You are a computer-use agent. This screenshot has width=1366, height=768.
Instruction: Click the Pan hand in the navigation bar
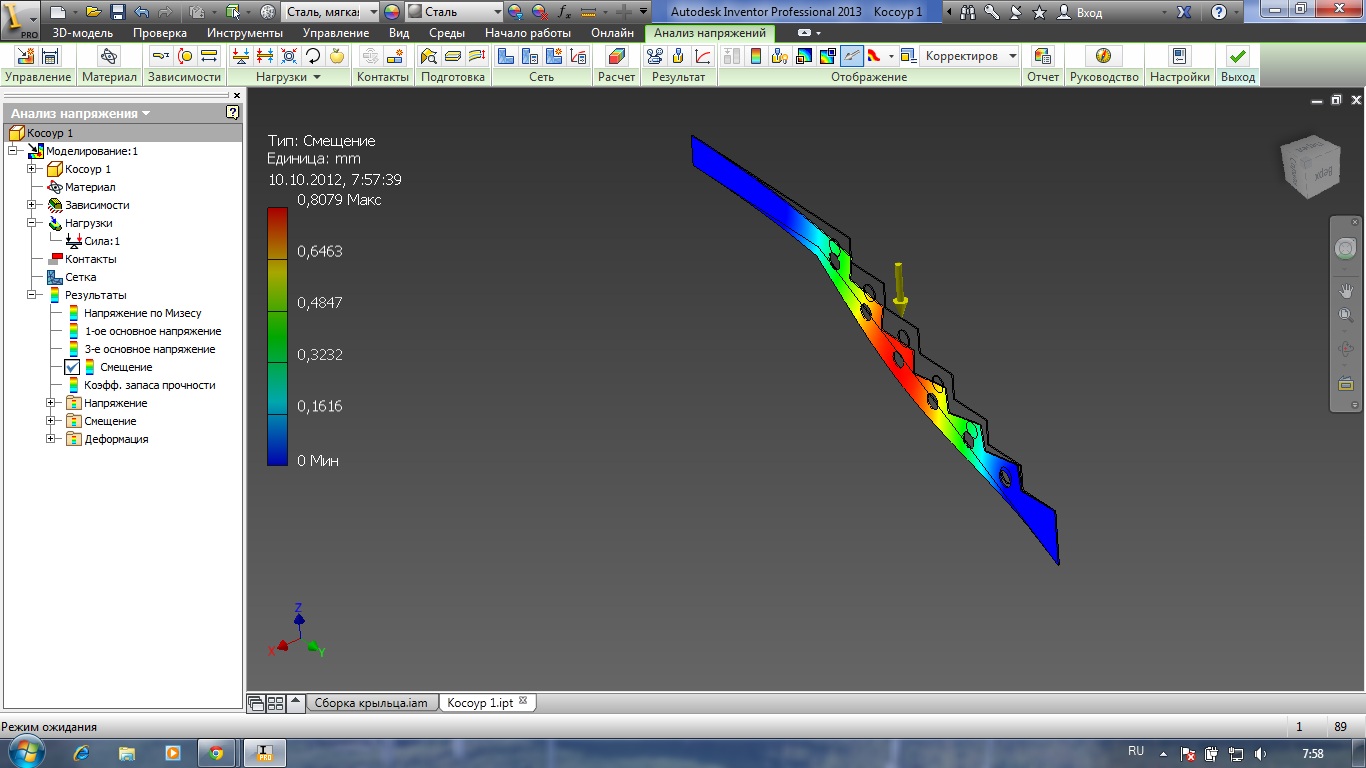(1345, 290)
